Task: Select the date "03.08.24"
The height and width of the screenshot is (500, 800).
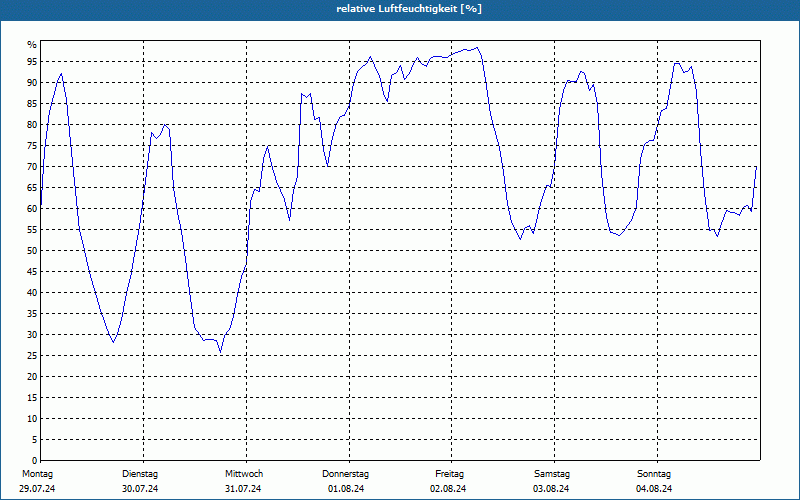Action: point(551,489)
